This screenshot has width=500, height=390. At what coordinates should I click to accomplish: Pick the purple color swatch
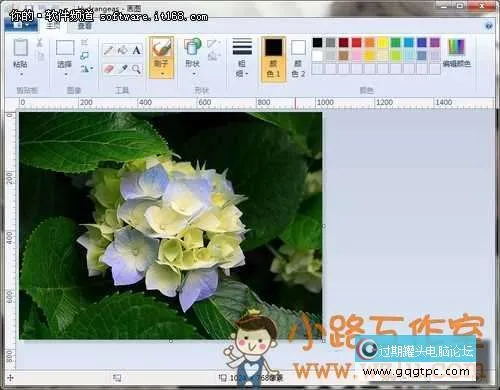point(434,43)
